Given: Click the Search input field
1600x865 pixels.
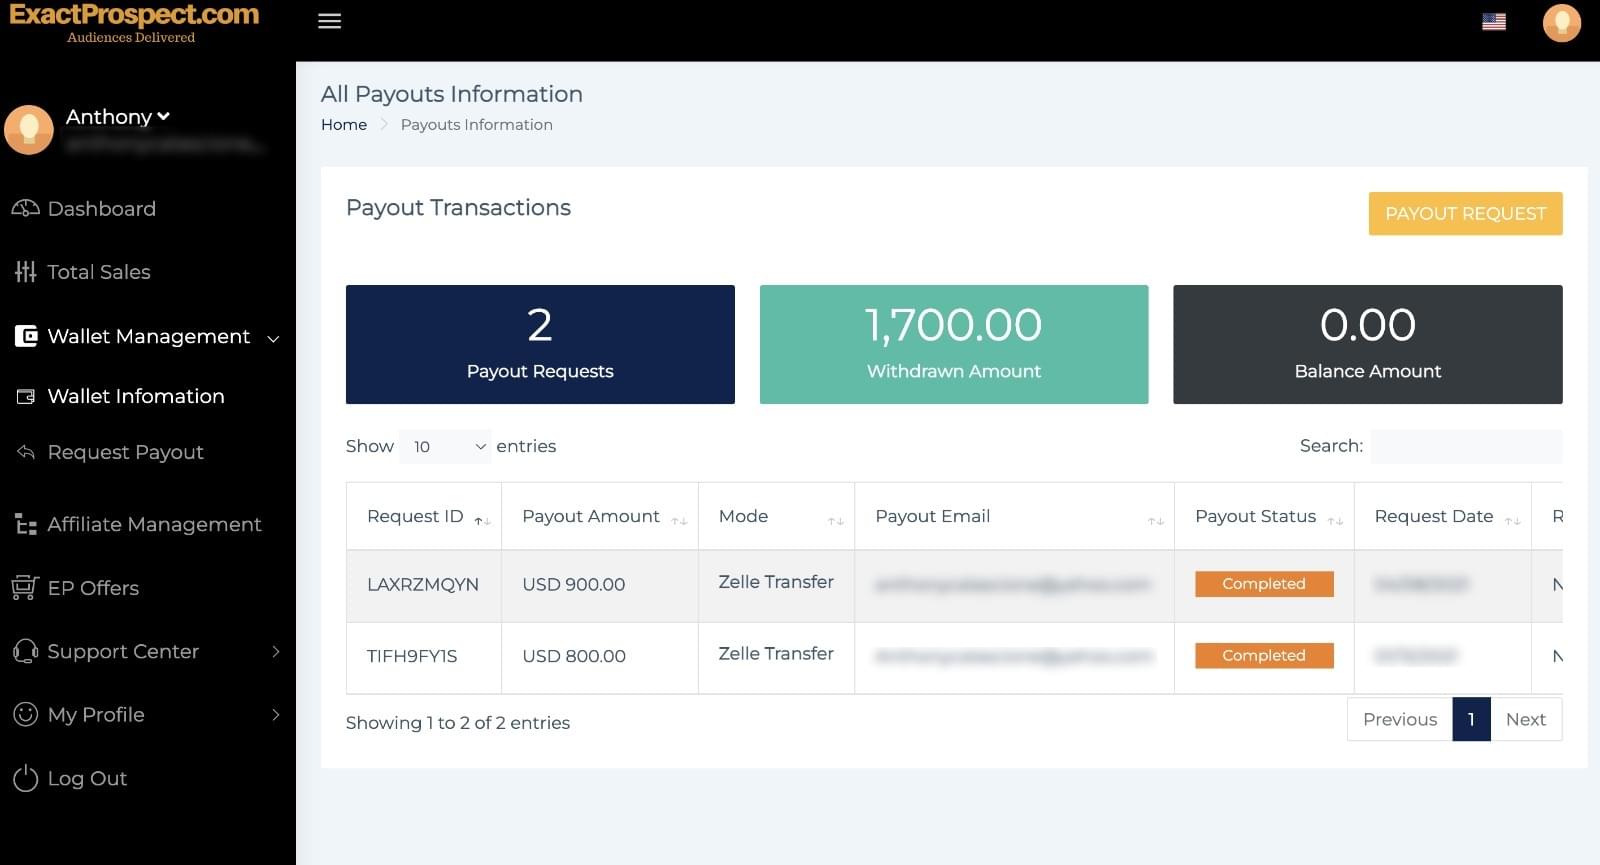Looking at the screenshot, I should (x=1465, y=446).
